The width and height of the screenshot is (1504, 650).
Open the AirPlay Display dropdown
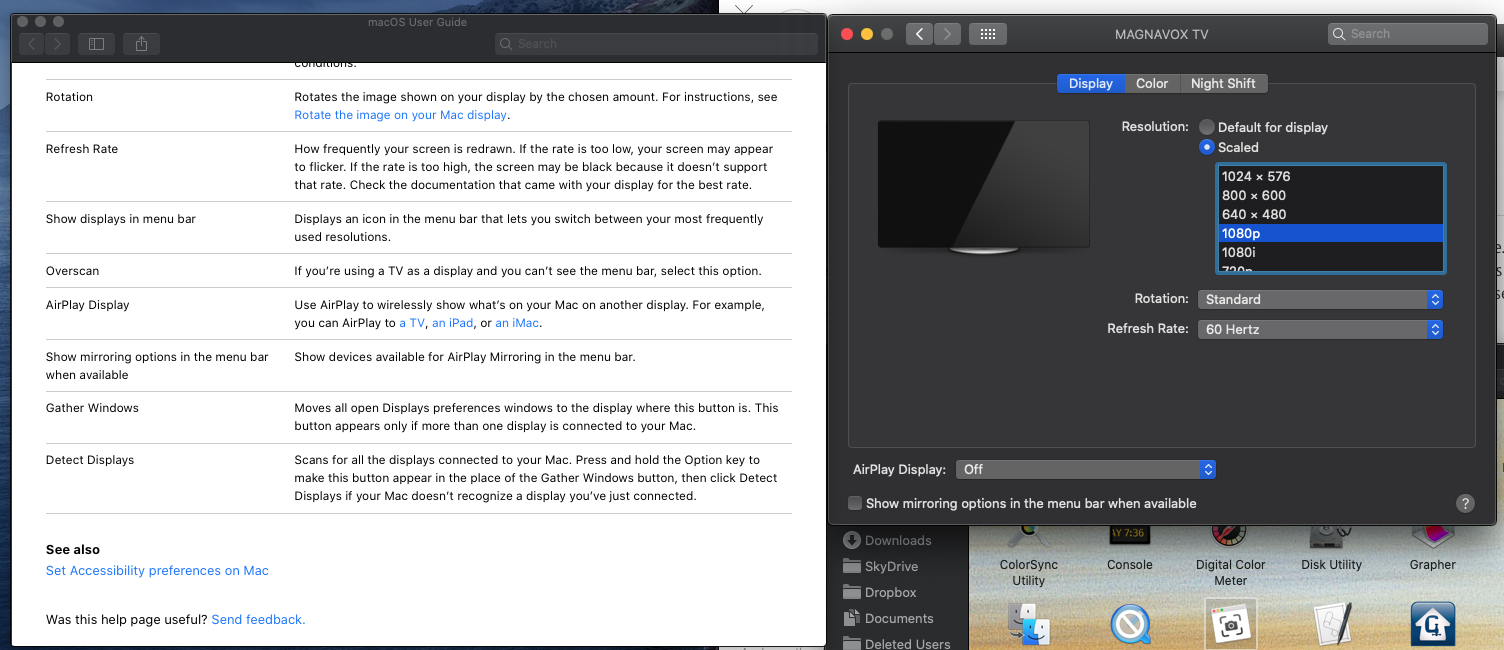[x=1086, y=469]
